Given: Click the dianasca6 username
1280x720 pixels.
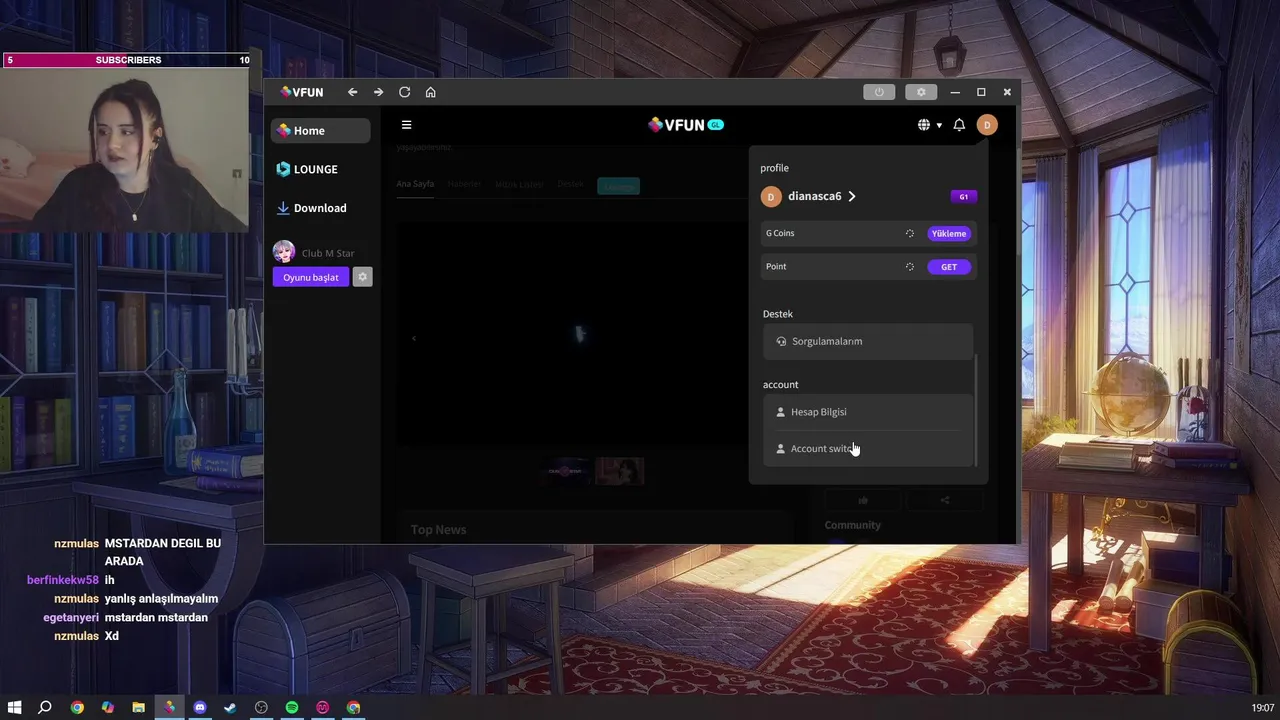Looking at the screenshot, I should click(x=814, y=196).
